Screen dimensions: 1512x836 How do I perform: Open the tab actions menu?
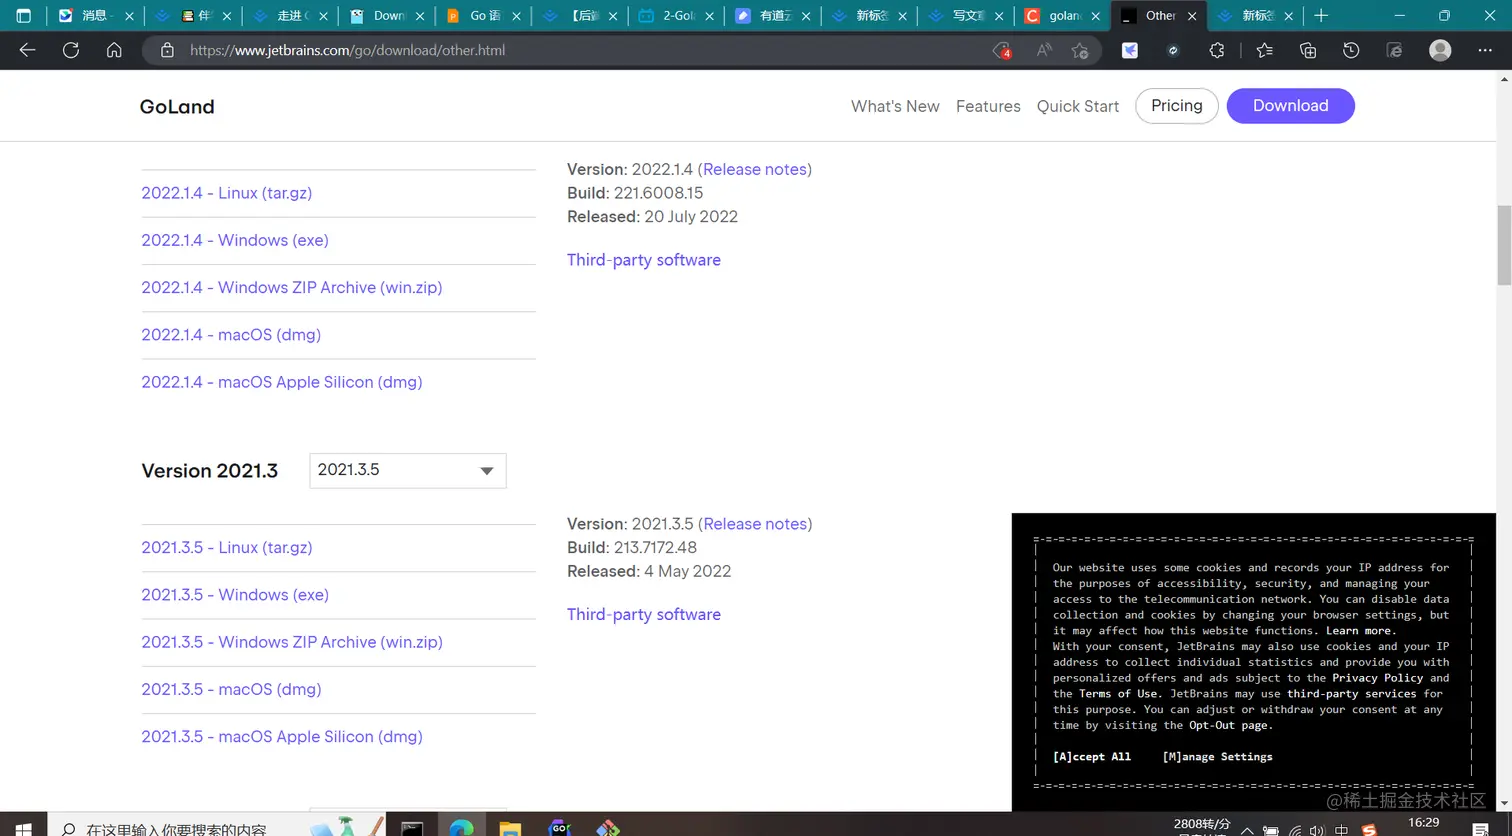(x=24, y=16)
